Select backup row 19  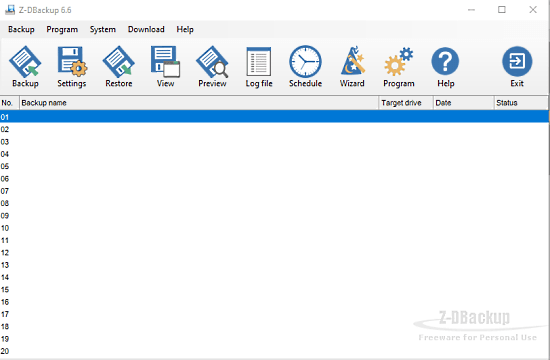coord(274,339)
